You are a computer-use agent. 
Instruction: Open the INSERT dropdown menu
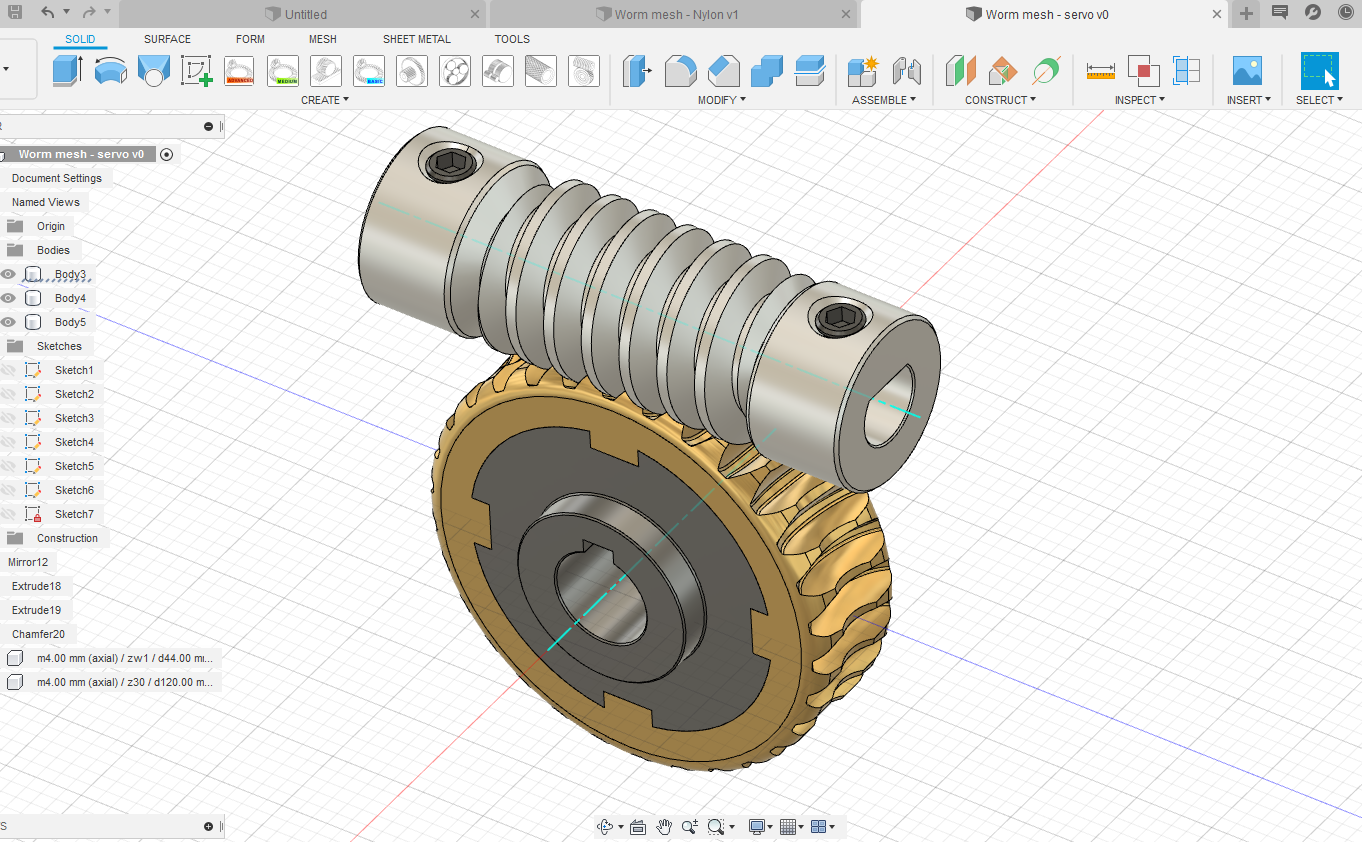pos(1249,100)
